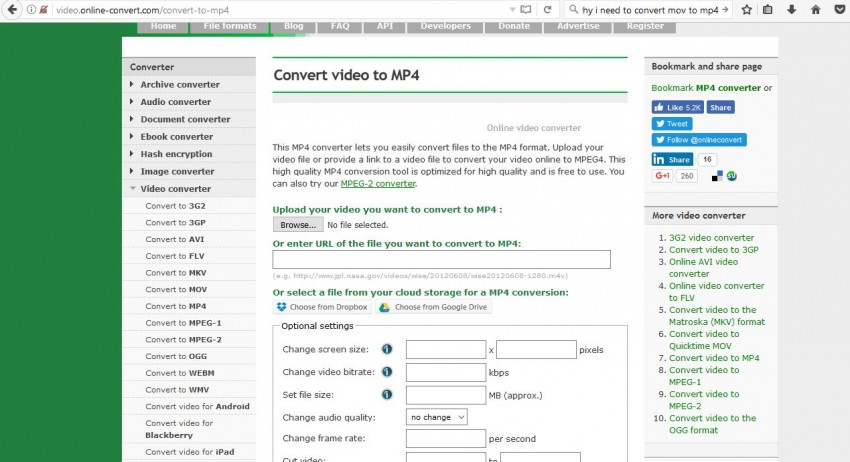The image size is (850, 462).
Task: Click the file URL input field
Action: coord(441,260)
